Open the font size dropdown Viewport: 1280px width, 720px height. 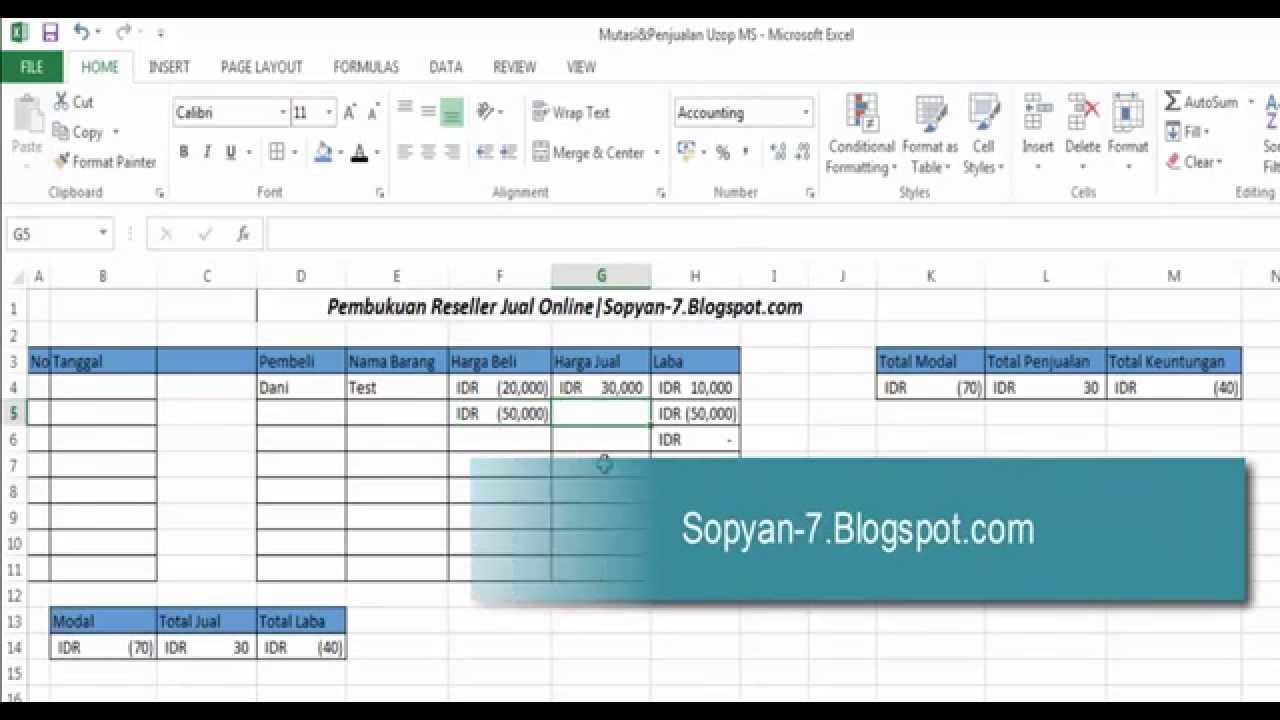329,113
